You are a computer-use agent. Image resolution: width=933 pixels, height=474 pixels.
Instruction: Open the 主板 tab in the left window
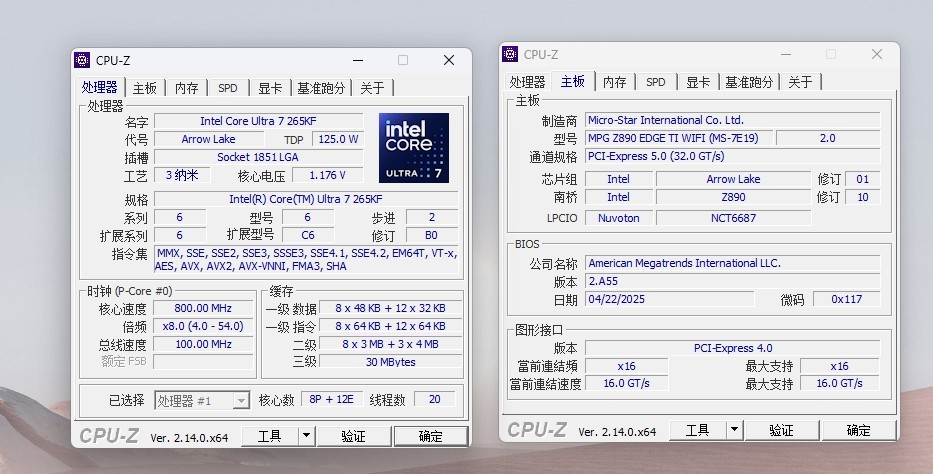pyautogui.click(x=145, y=88)
